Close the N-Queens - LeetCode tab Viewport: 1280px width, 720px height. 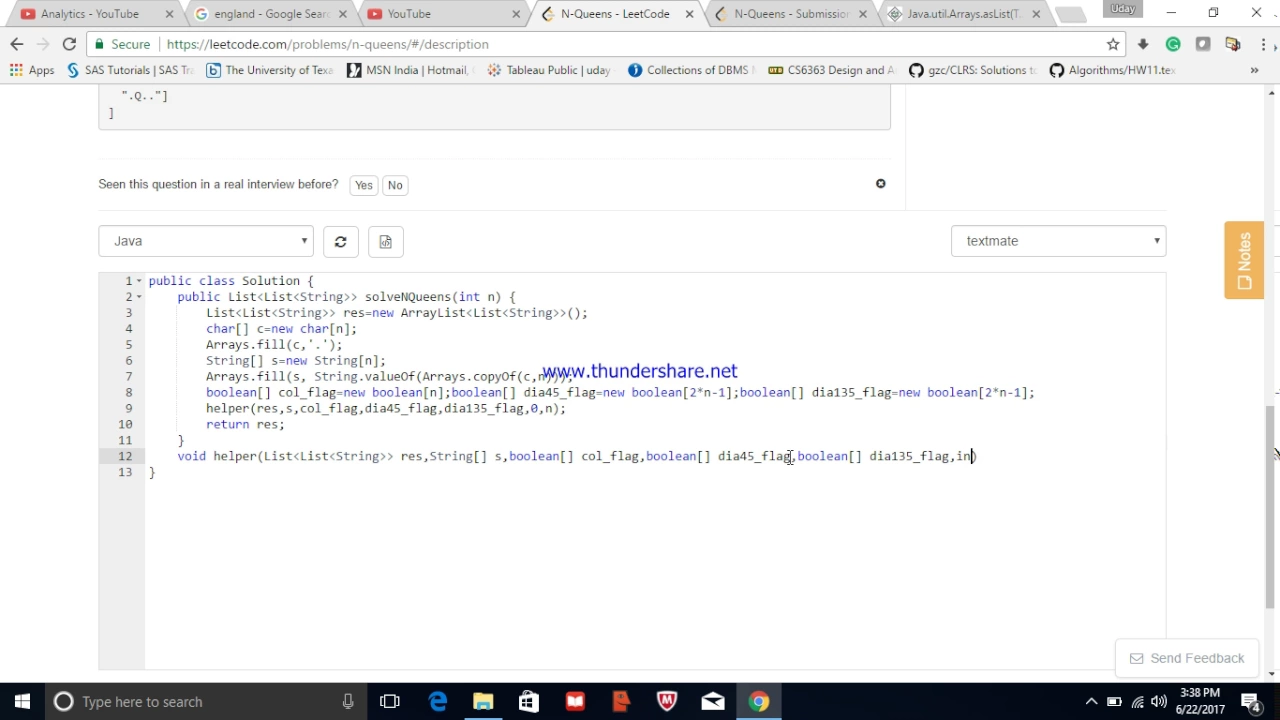tap(689, 14)
